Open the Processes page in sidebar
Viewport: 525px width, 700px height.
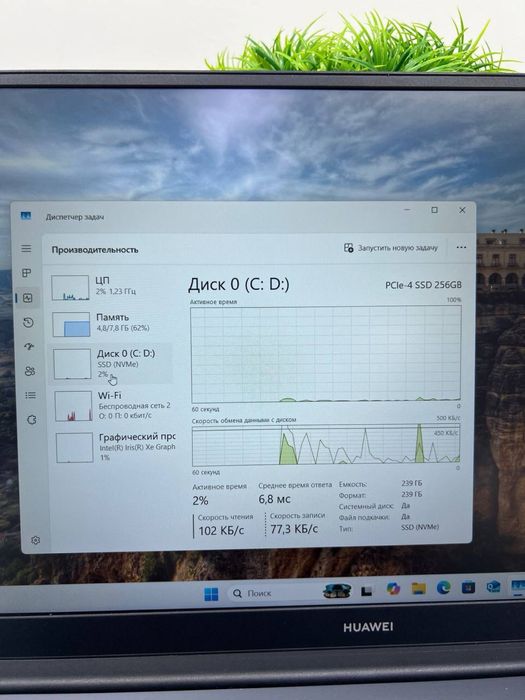[27, 273]
